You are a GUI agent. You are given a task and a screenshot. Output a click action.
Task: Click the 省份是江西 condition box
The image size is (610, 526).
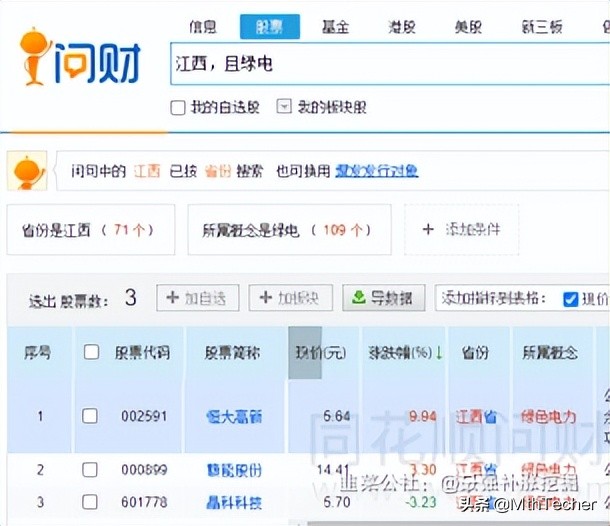(91, 230)
